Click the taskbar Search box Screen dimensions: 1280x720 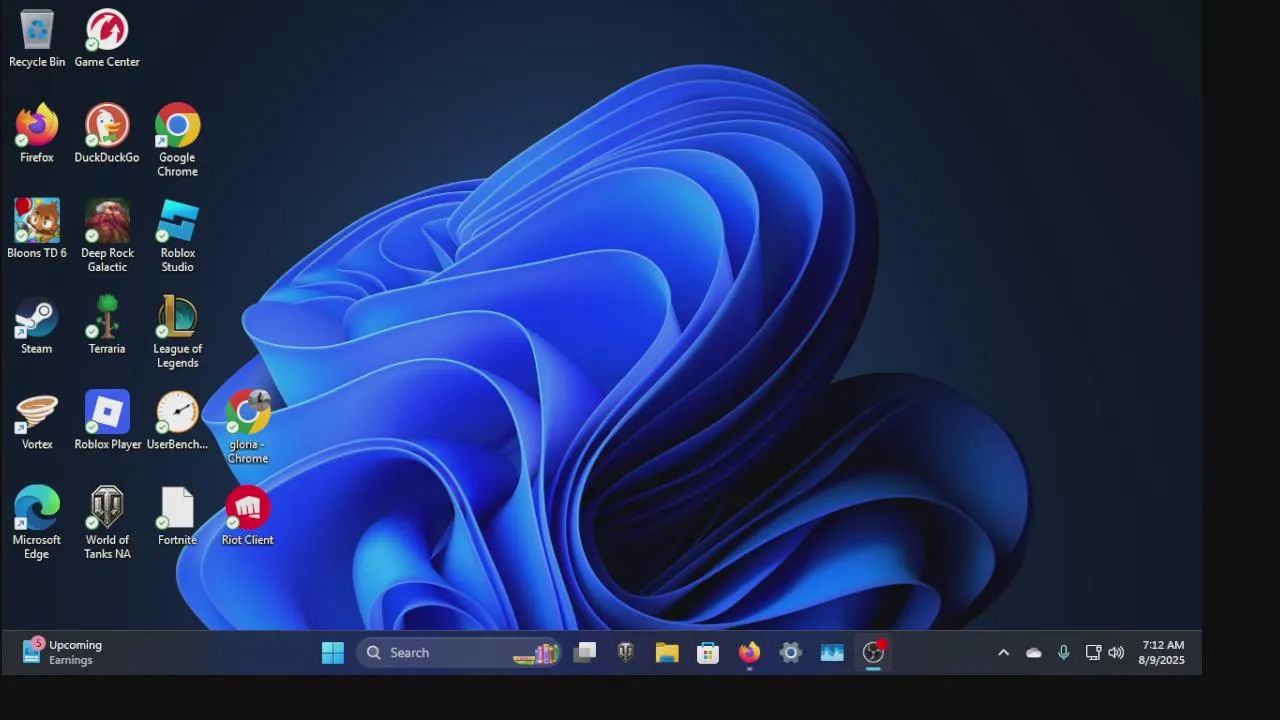(460, 653)
